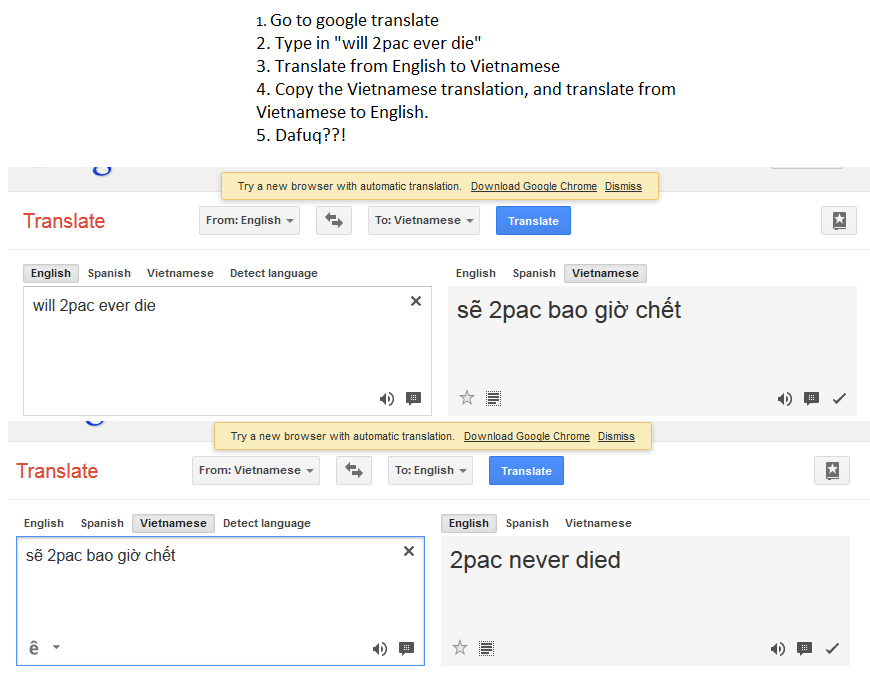Image resolution: width=870 pixels, height=673 pixels.
Task: Open the "From: Vietnamese" language dropdown
Action: (x=256, y=471)
